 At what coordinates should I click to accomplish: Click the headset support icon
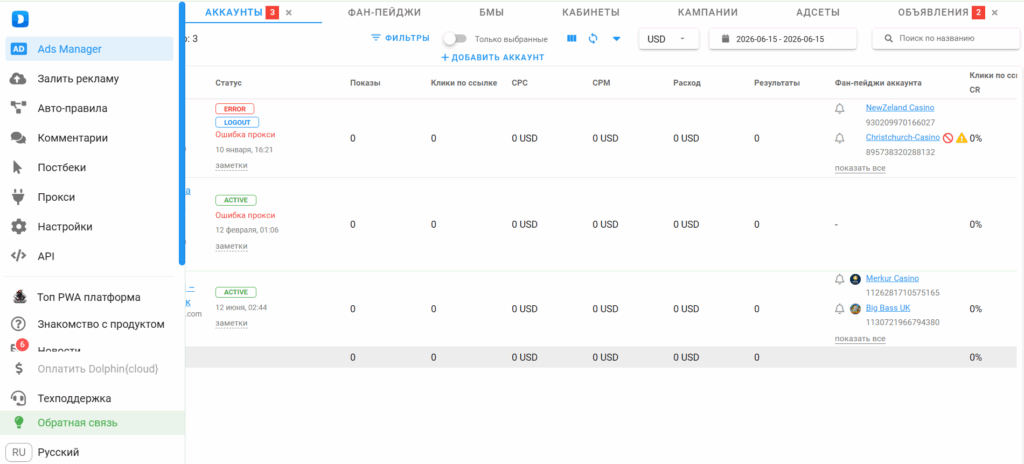[x=18, y=398]
